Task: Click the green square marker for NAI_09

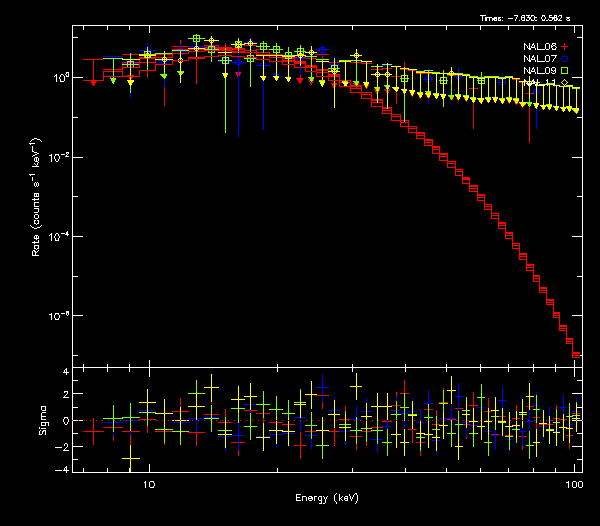Action: (x=565, y=70)
